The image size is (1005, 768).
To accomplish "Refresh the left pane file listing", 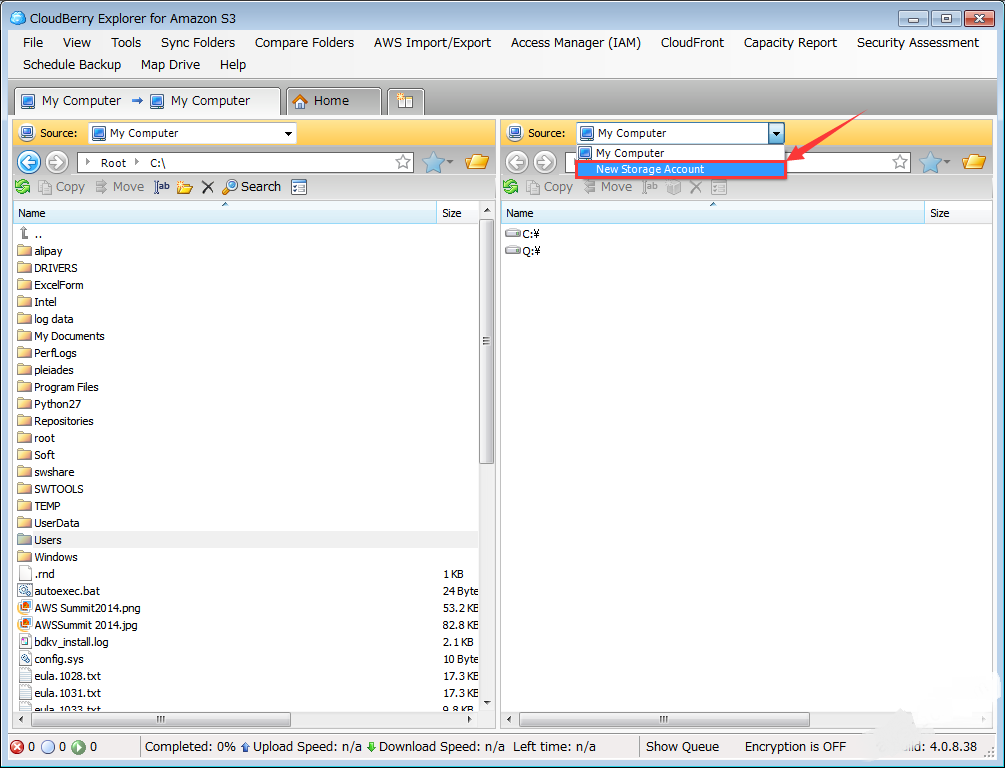I will (x=23, y=187).
